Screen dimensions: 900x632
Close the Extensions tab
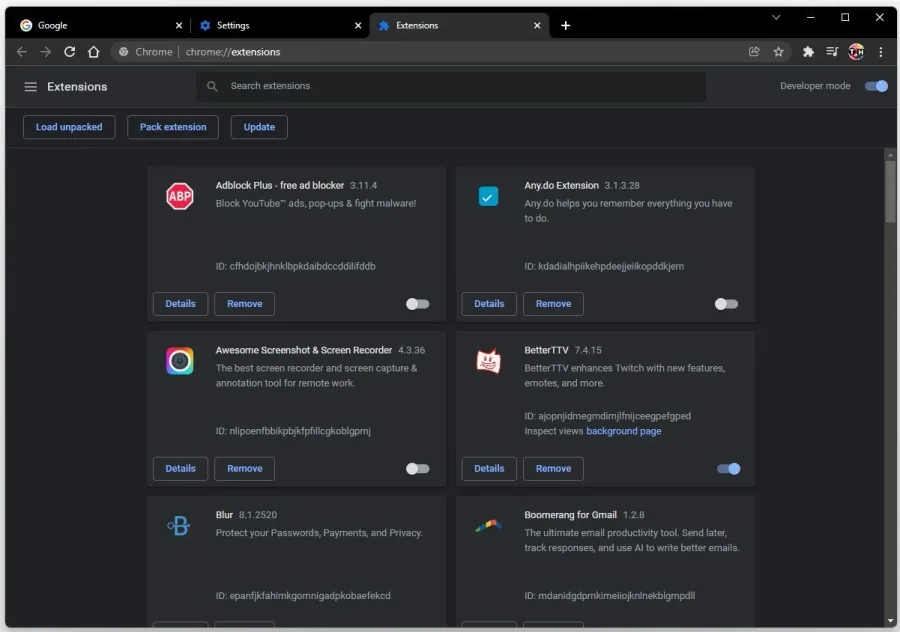[537, 25]
